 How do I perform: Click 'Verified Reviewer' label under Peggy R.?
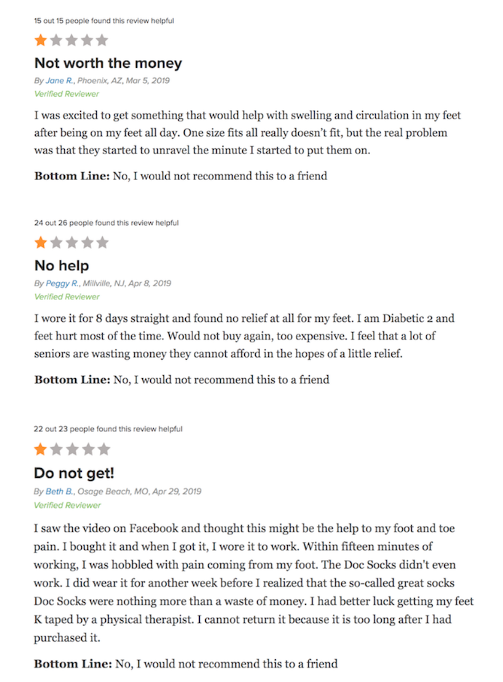coord(67,297)
